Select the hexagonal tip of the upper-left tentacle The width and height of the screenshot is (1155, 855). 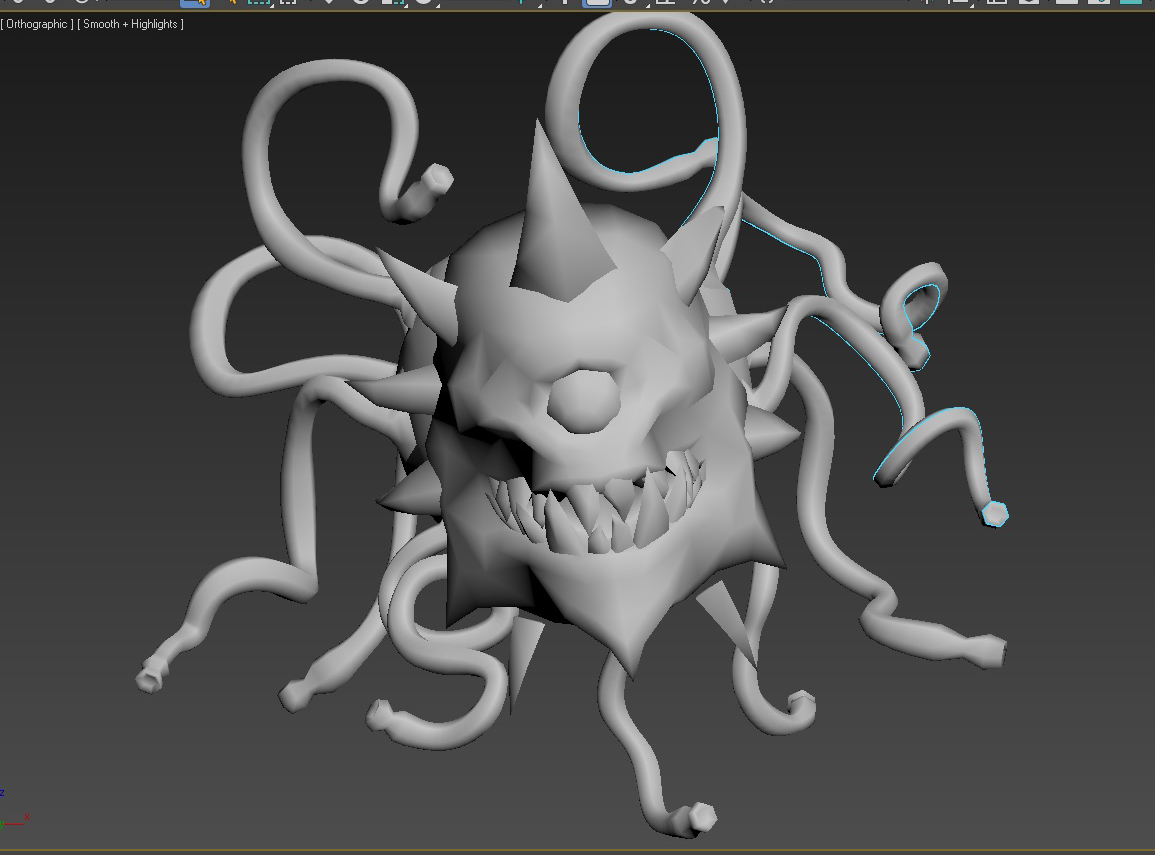pos(438,179)
